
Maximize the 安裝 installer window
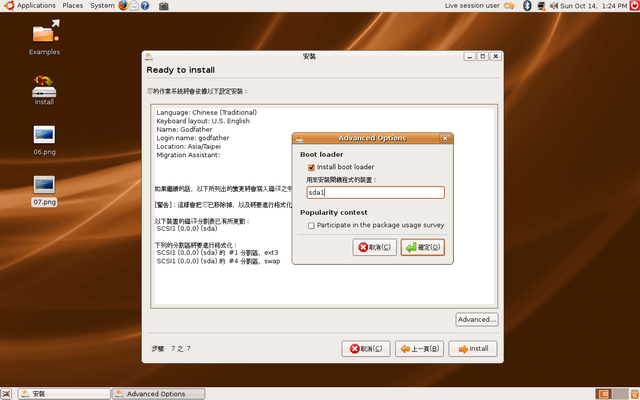tap(482, 56)
